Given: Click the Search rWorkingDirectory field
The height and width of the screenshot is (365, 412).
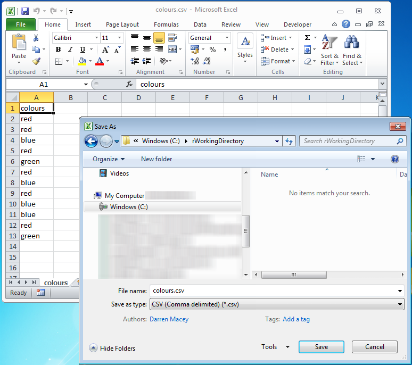Looking at the screenshot, I should click(352, 141).
